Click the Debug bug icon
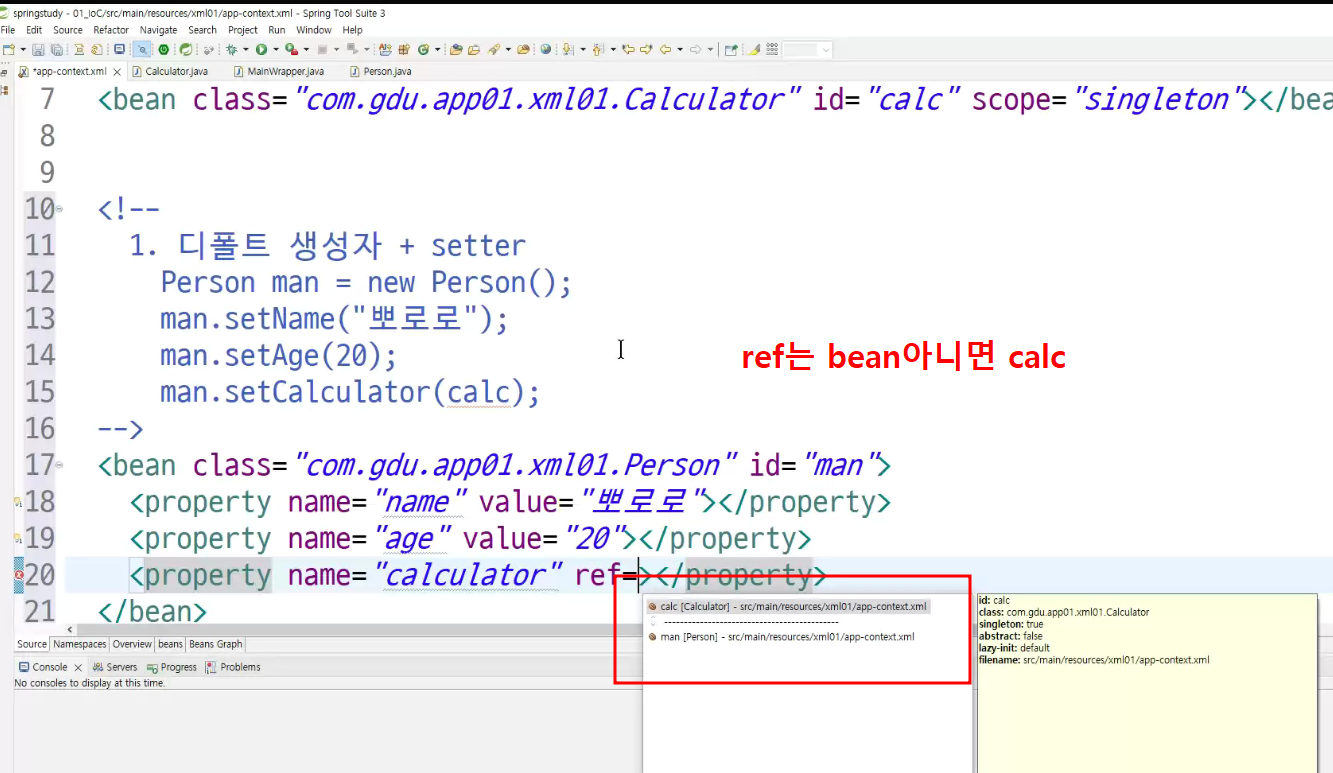Image resolution: width=1333 pixels, height=773 pixels. click(232, 49)
